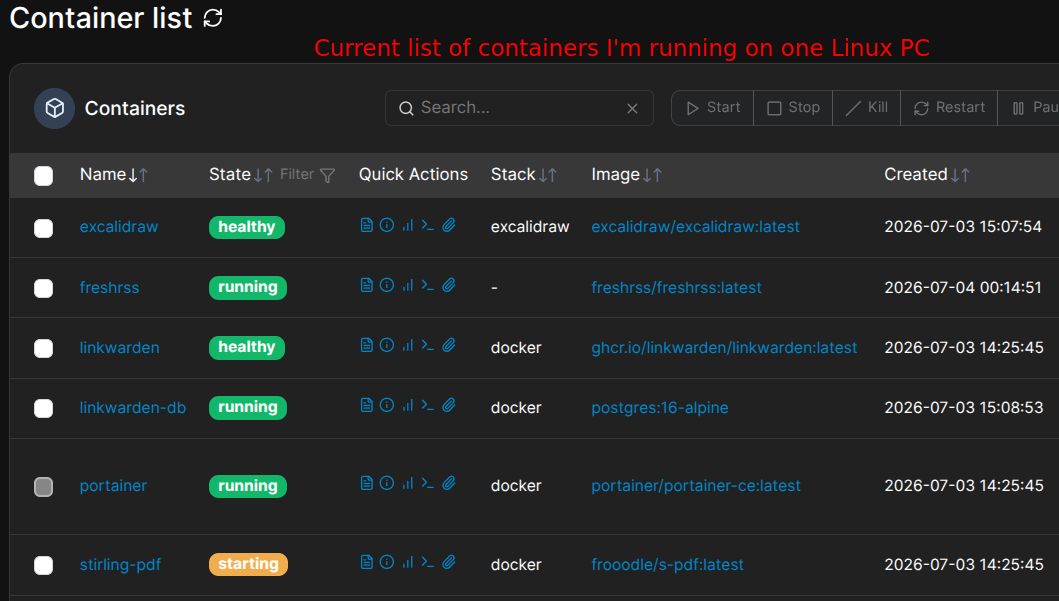View linkwarden-db stats icon
Screen dimensions: 1059x601
tap(407, 405)
